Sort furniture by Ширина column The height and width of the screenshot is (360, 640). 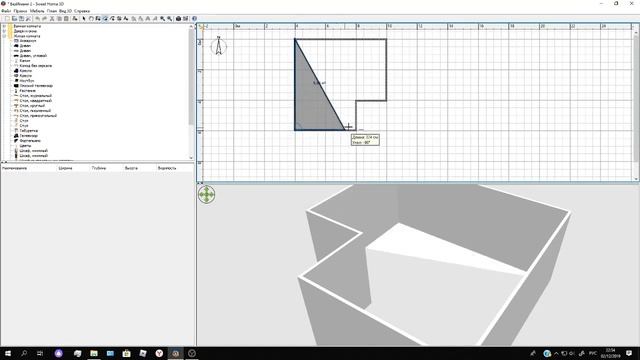(65, 168)
